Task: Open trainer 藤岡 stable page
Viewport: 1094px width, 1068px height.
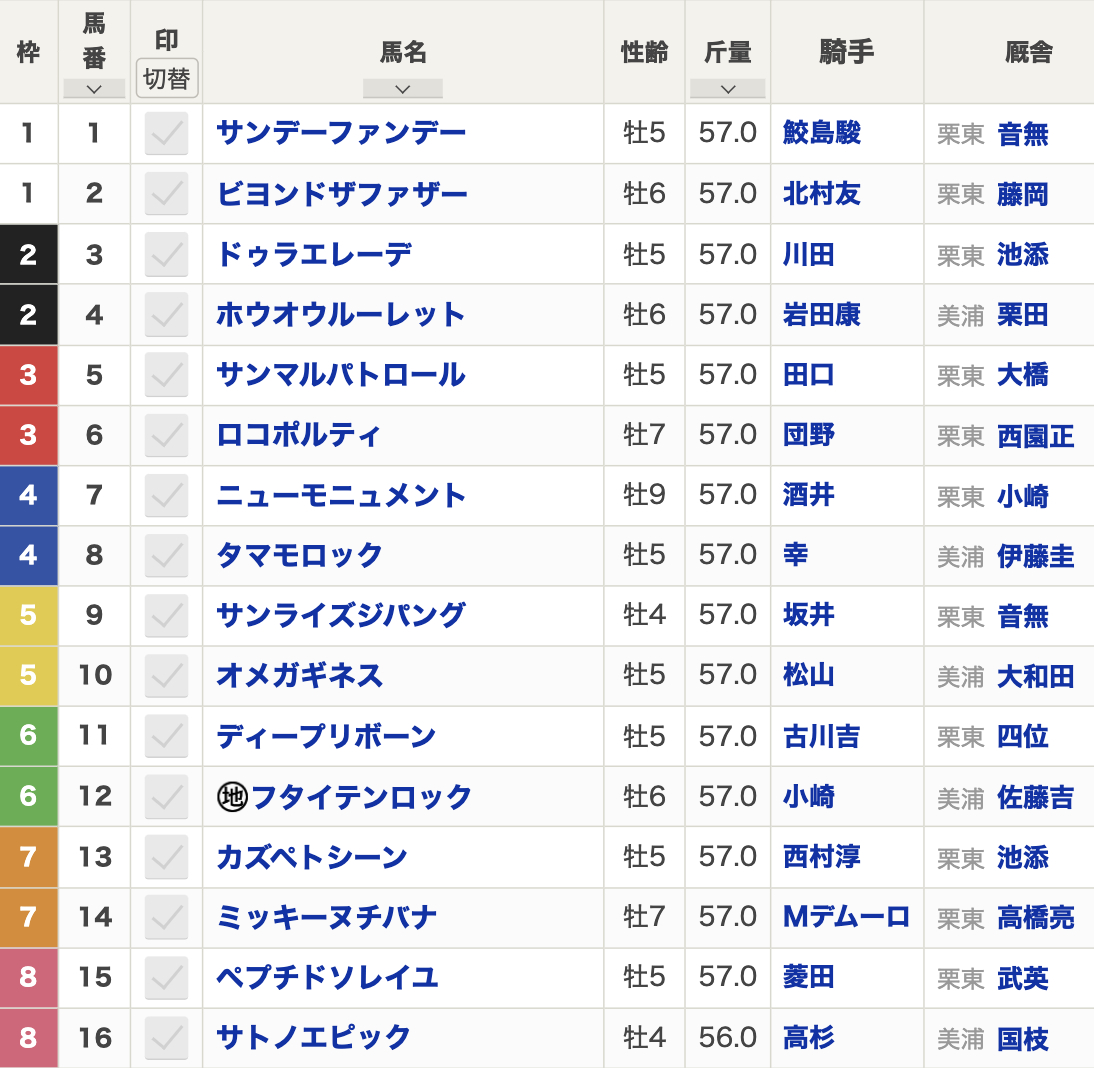Action: 1023,194
